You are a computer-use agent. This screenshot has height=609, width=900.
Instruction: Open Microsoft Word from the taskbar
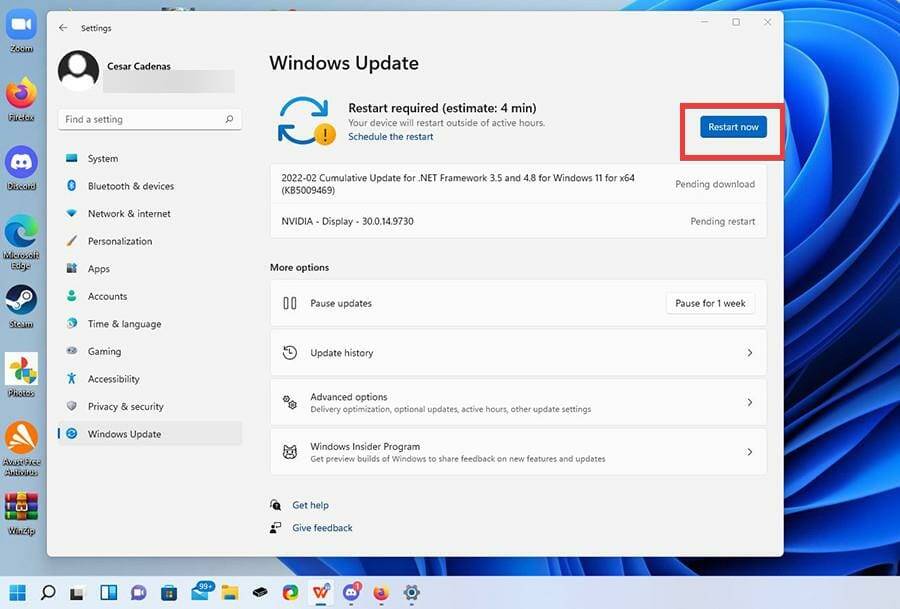click(320, 593)
